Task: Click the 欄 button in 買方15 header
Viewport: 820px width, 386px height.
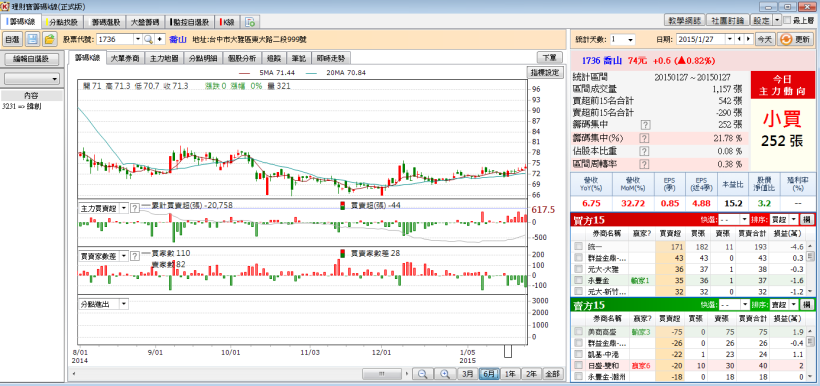Action: [806, 220]
